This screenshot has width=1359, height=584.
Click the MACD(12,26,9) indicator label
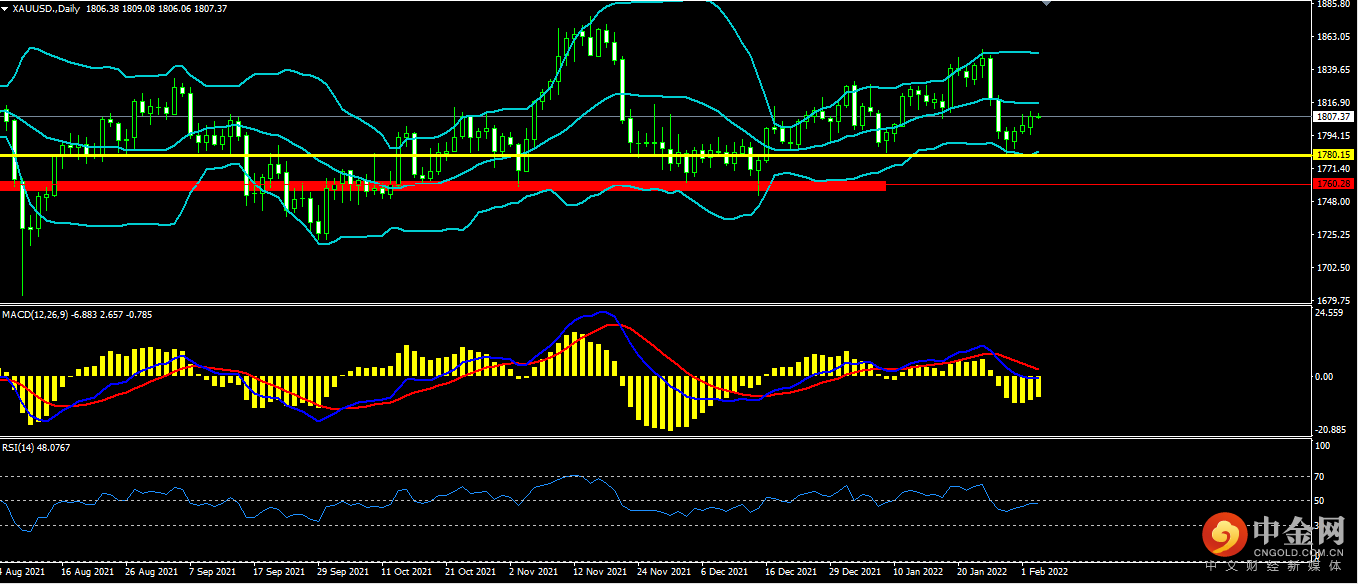click(77, 314)
